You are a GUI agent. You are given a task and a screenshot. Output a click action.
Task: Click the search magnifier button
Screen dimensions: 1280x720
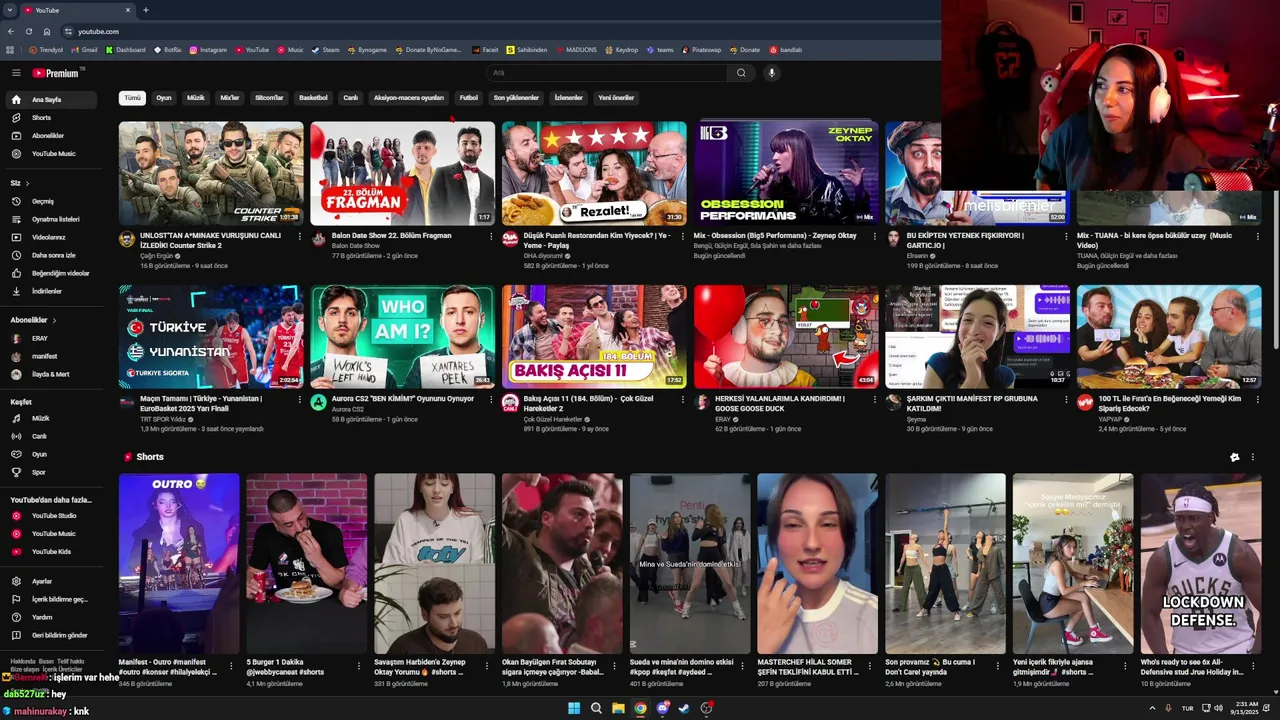pyautogui.click(x=741, y=73)
